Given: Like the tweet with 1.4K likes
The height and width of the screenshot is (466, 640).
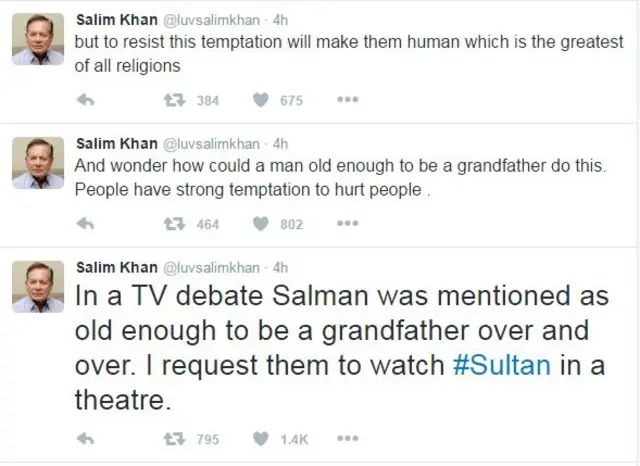Looking at the screenshot, I should (x=261, y=439).
